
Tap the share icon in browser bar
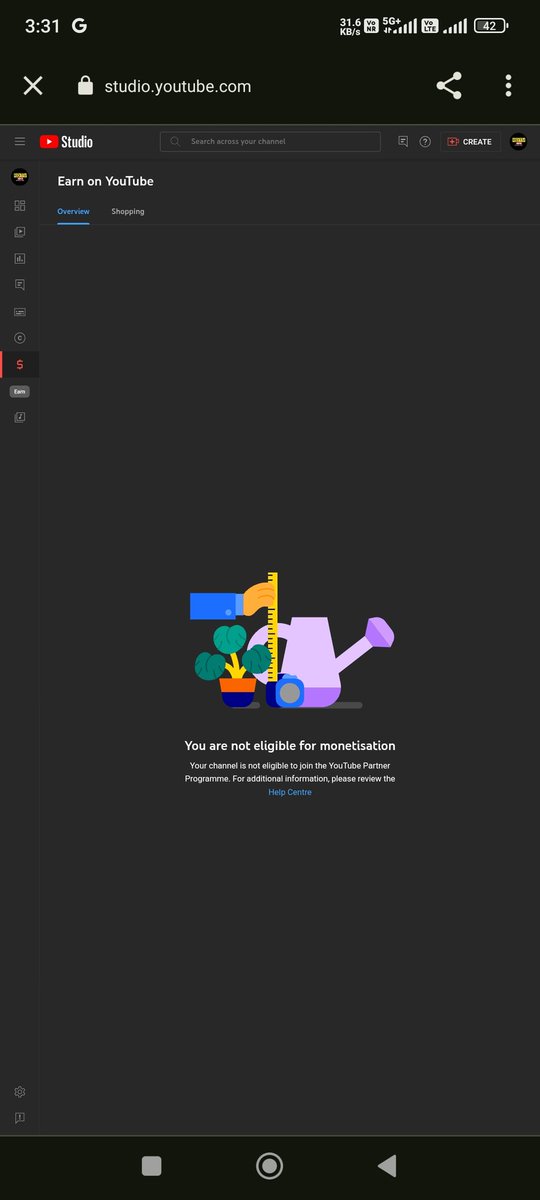(x=449, y=86)
